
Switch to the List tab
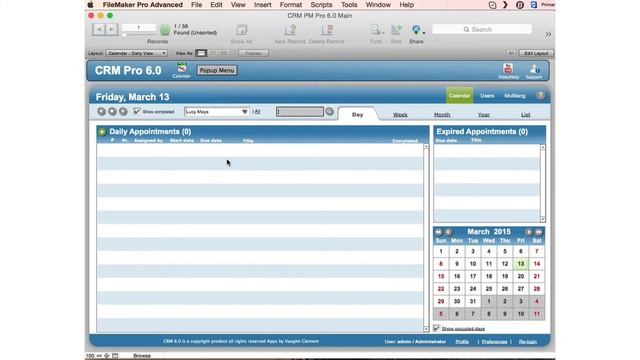pos(526,115)
